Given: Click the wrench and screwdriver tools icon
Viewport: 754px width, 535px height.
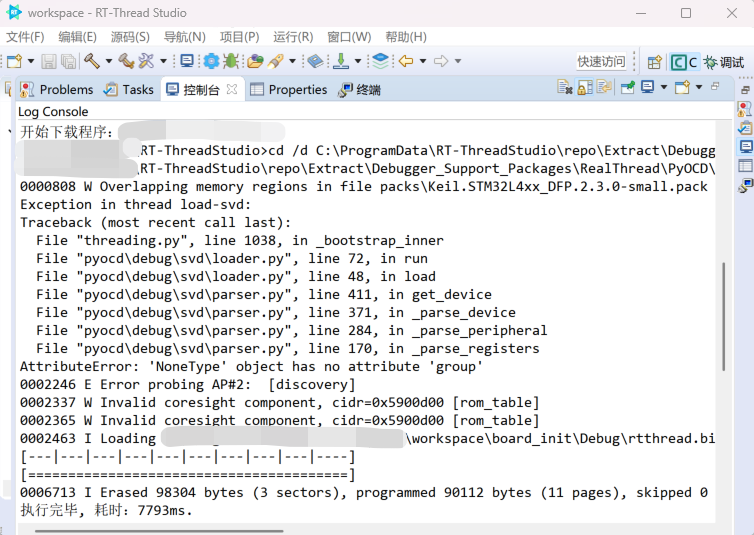Looking at the screenshot, I should [146, 61].
